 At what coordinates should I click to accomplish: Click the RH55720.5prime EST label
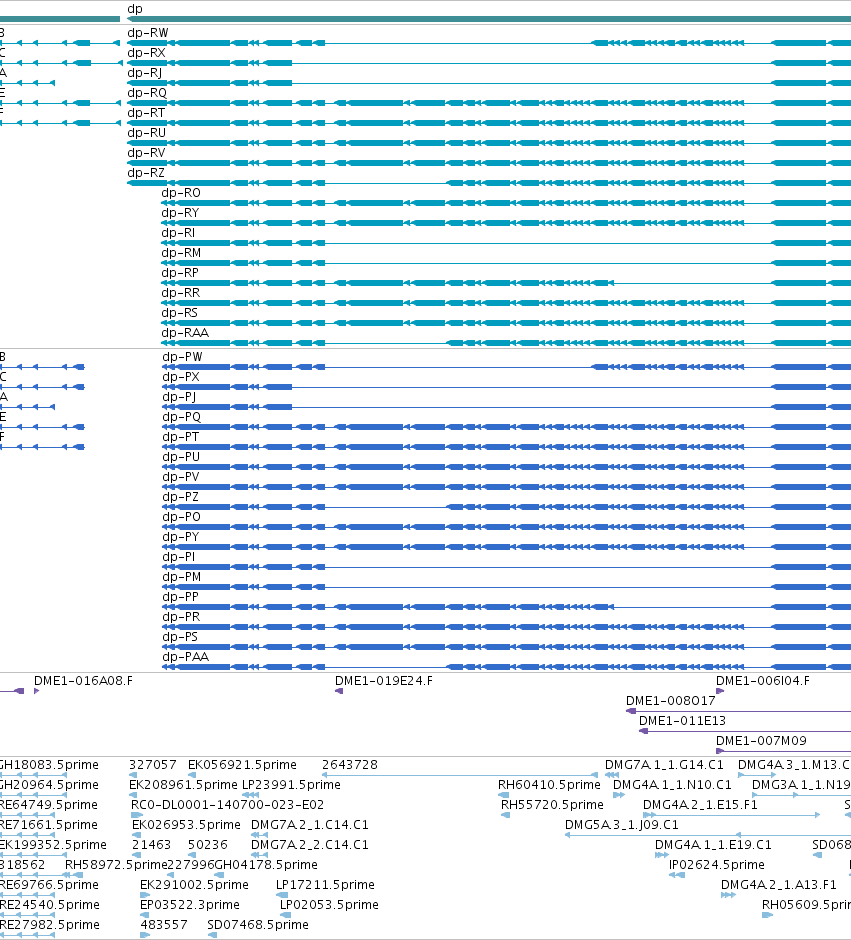[x=552, y=805]
